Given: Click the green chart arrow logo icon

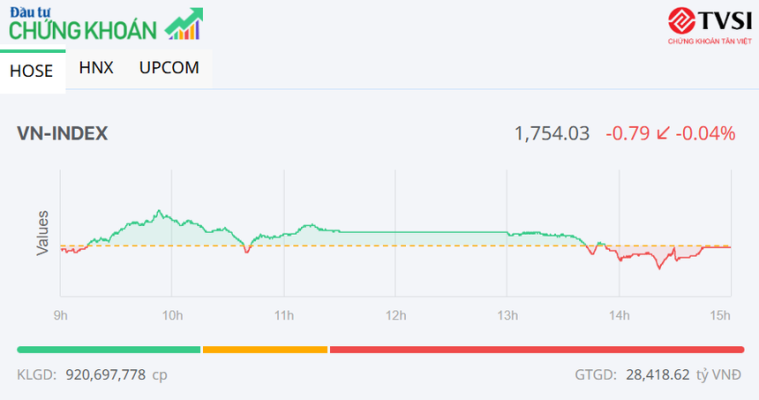Looking at the screenshot, I should point(184,24).
